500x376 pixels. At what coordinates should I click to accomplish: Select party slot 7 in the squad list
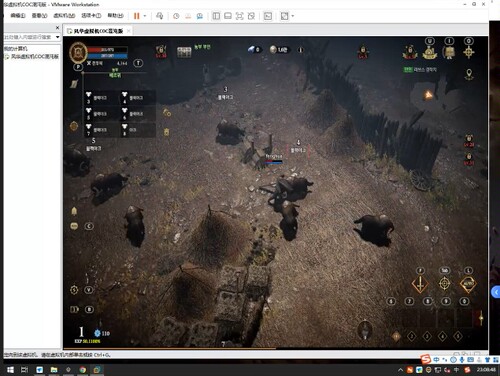click(x=101, y=130)
